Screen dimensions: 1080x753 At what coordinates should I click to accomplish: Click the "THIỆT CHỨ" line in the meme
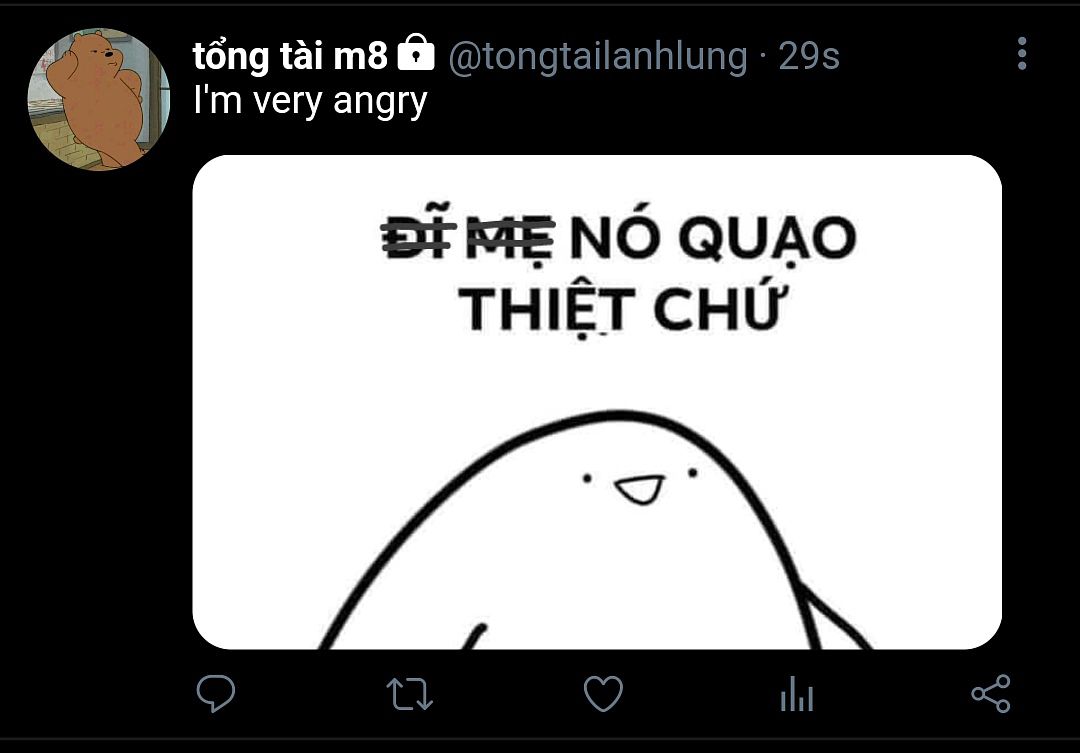point(622,308)
